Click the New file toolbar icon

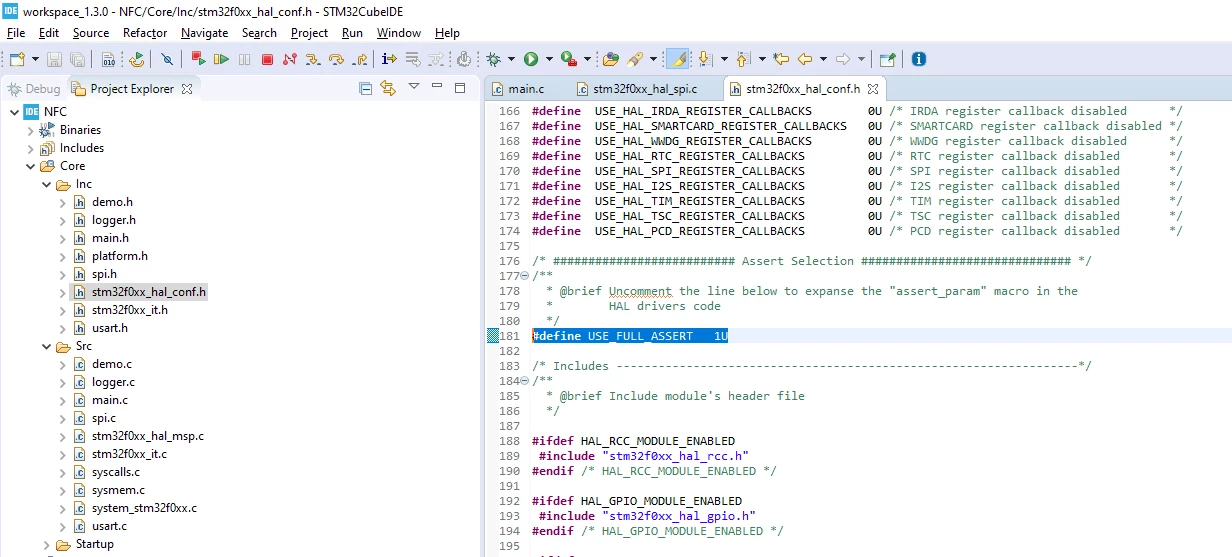pos(17,59)
